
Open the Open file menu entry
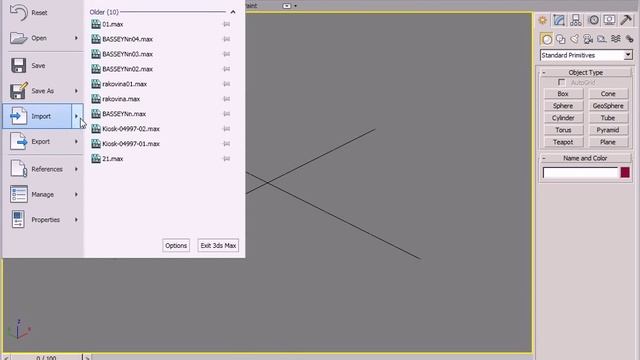click(38, 38)
